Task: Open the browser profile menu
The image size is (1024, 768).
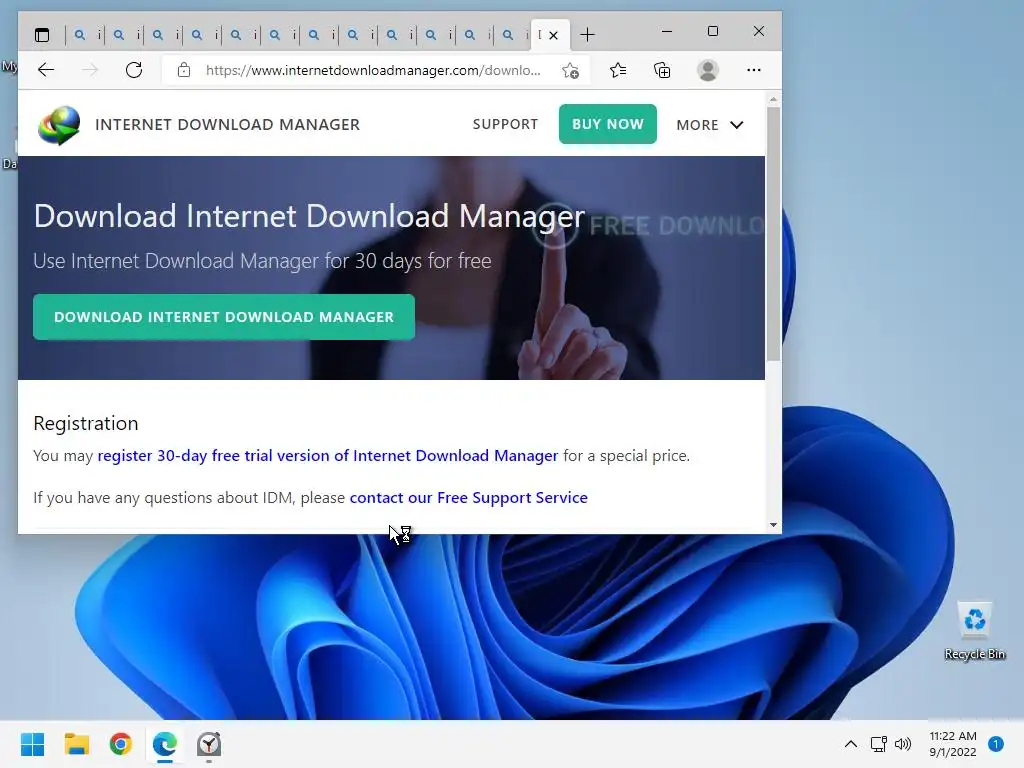Action: [707, 70]
